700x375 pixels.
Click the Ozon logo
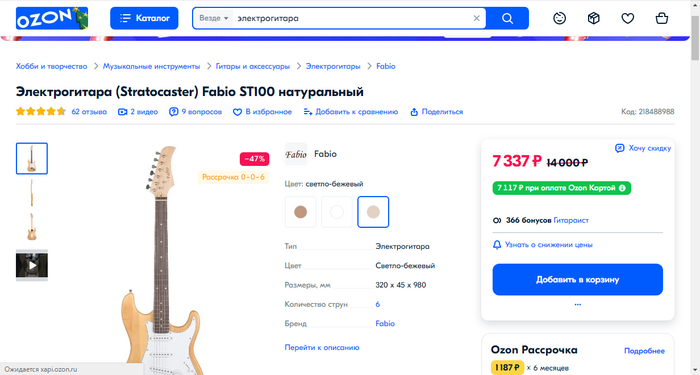pyautogui.click(x=52, y=18)
